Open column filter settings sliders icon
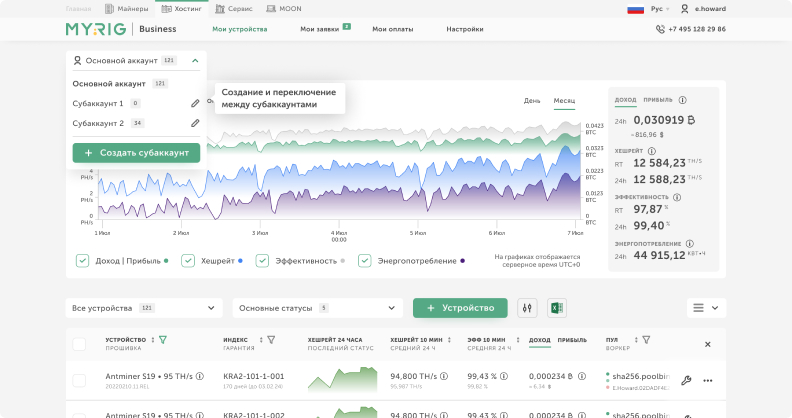 tap(528, 308)
